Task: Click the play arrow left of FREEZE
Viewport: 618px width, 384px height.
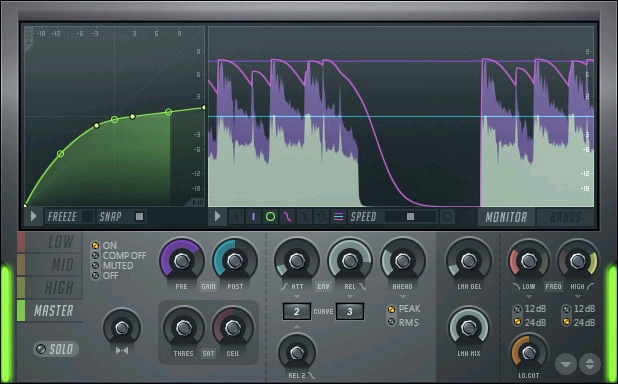Action: [34, 216]
